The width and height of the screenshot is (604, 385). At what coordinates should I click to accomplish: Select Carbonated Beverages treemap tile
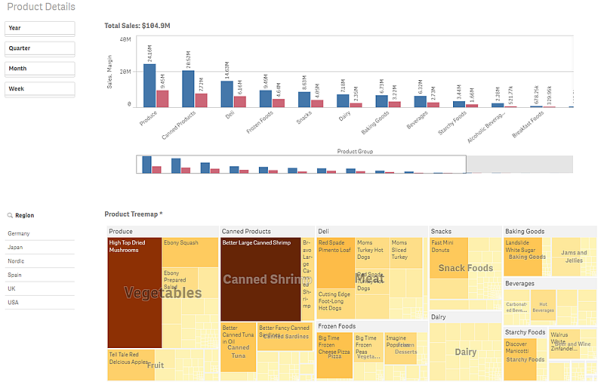click(x=517, y=307)
